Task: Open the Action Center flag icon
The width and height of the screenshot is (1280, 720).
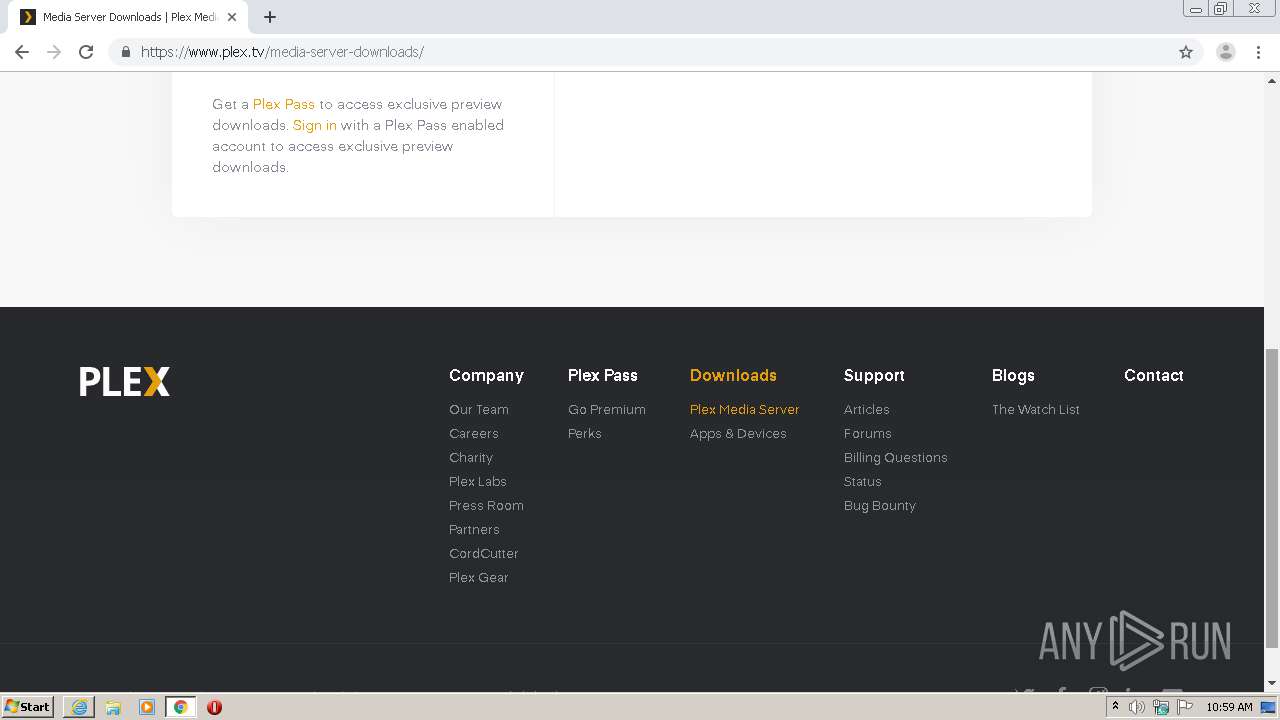Action: coord(1185,707)
